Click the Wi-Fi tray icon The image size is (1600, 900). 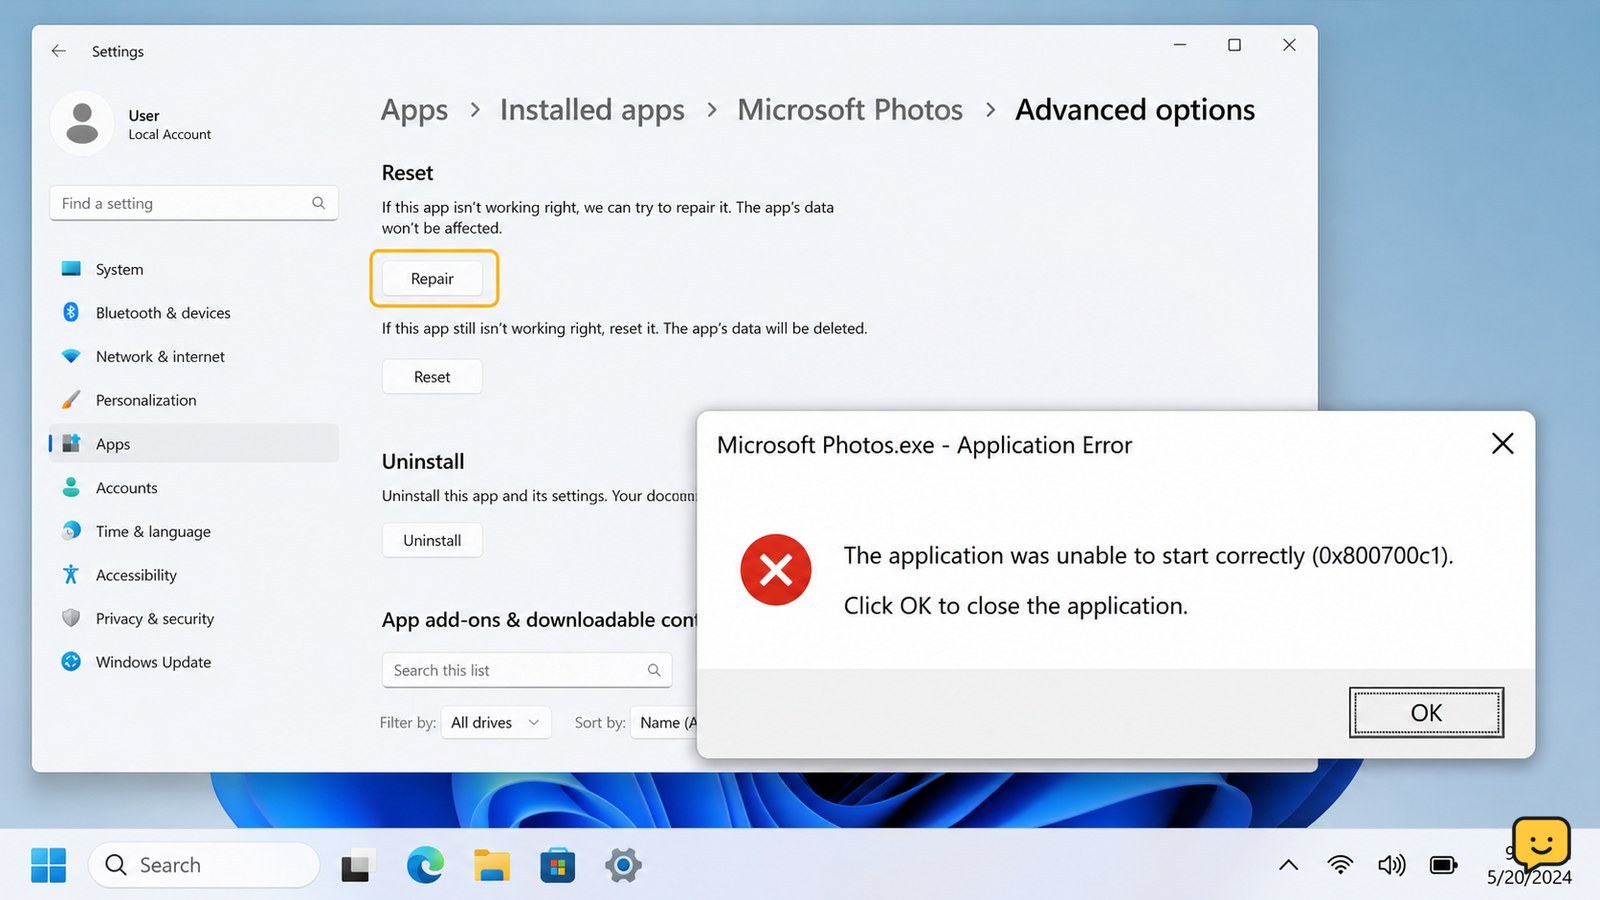(x=1340, y=865)
